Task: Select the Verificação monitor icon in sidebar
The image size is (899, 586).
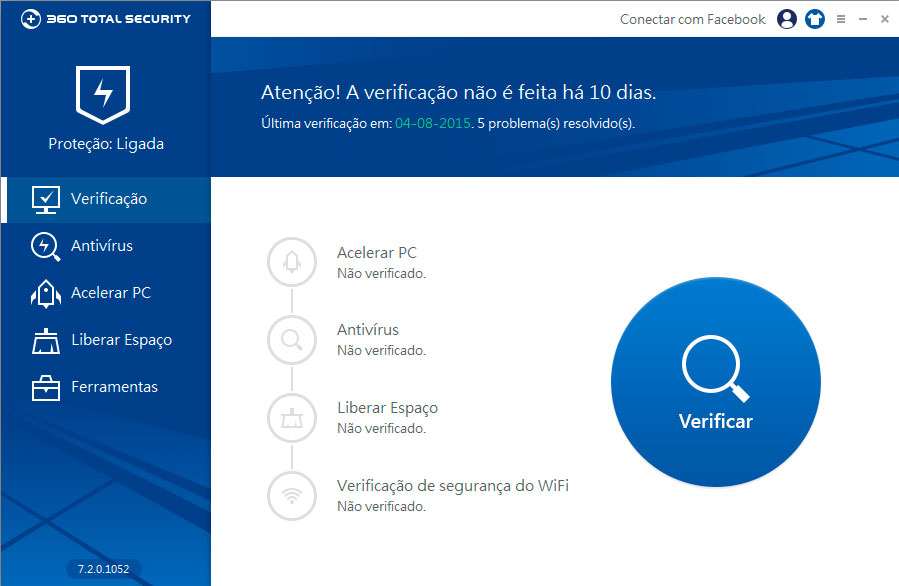Action: 44,199
